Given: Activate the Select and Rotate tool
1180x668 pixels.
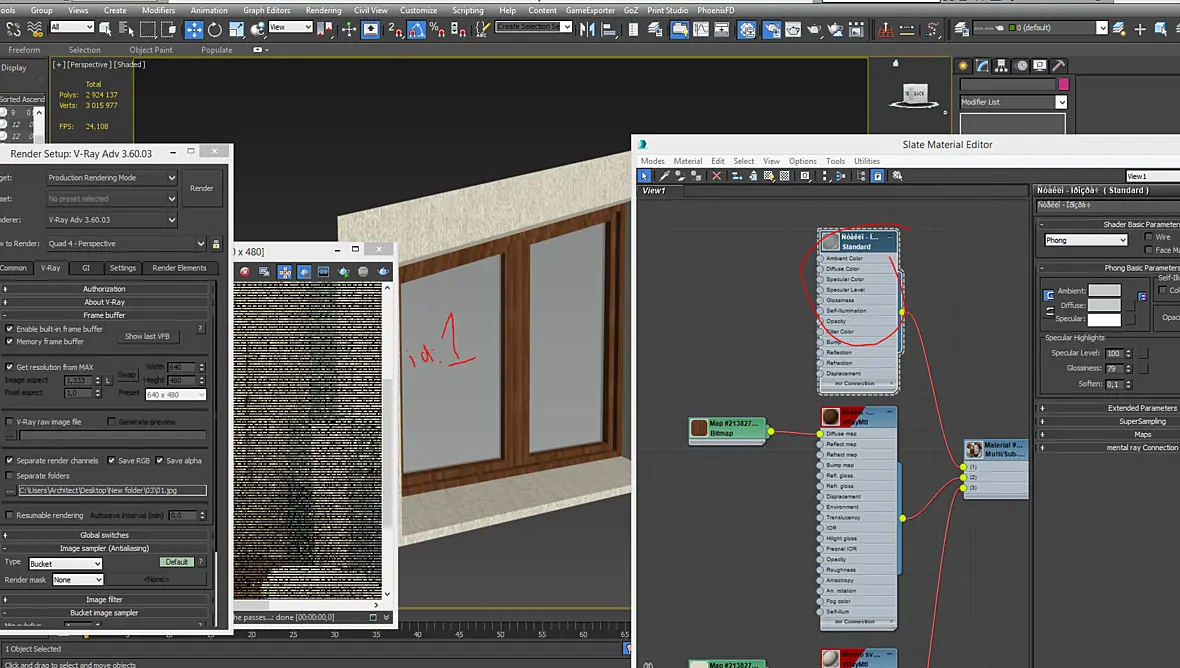Looking at the screenshot, I should [x=214, y=29].
